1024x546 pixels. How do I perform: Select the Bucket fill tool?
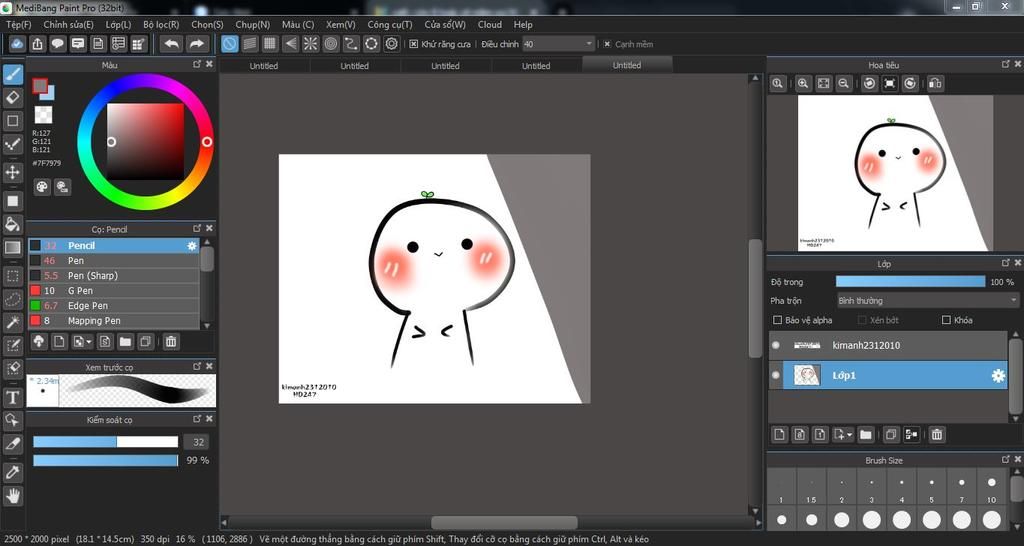point(12,224)
